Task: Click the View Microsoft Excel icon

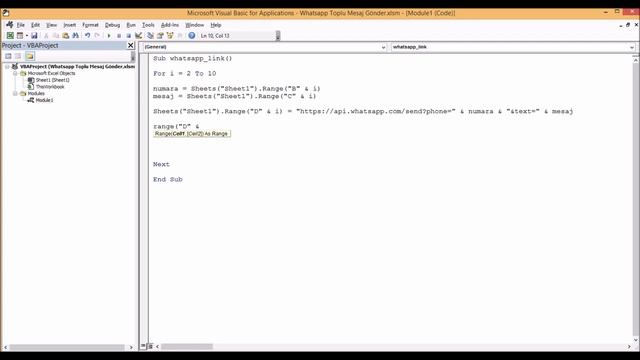Action: point(10,36)
